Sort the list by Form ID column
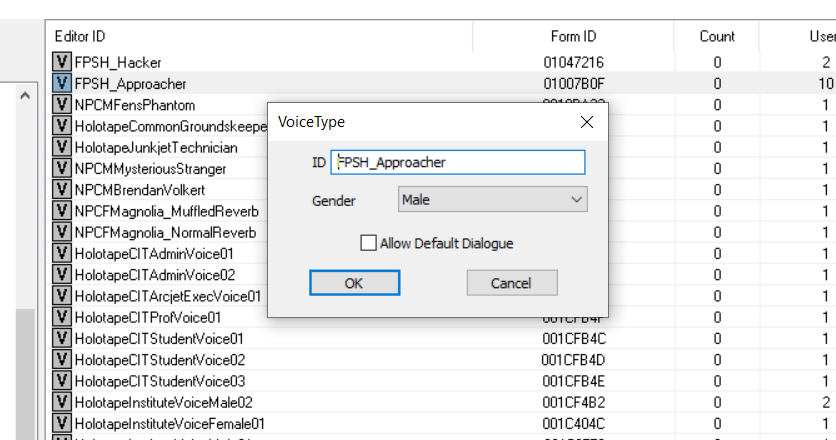836x440 pixels. (x=573, y=36)
